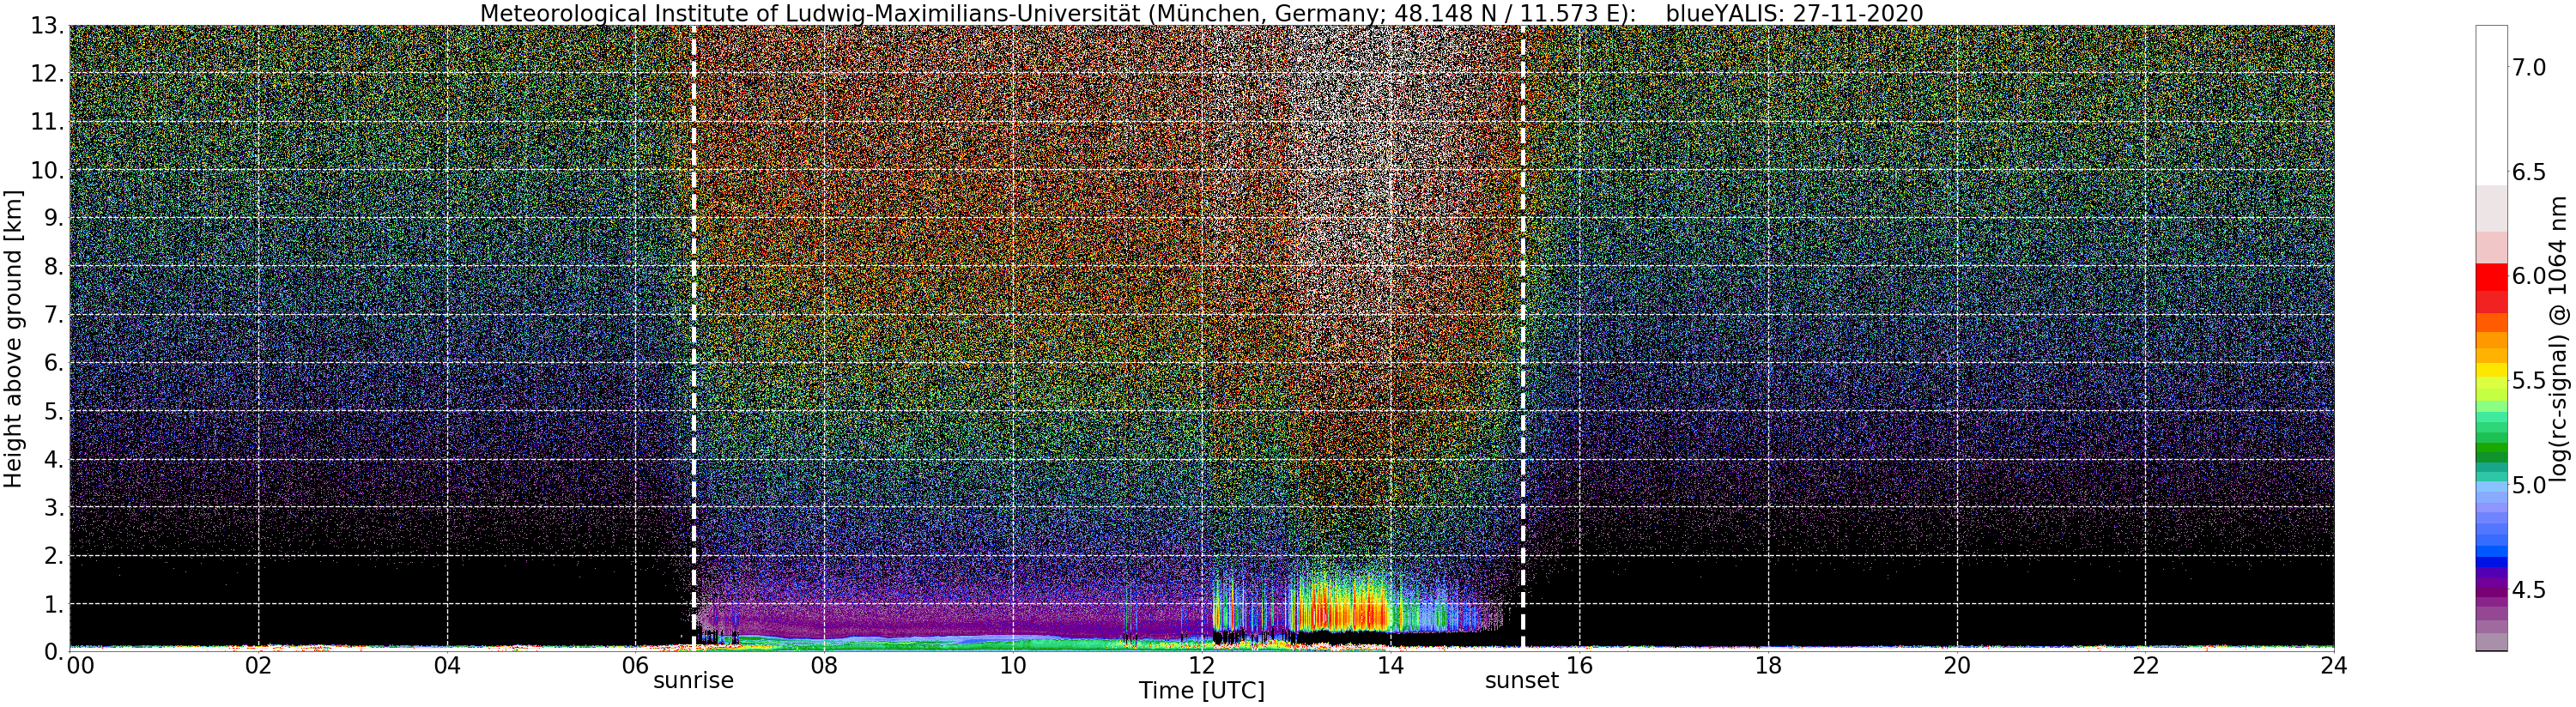
Task: Click the 10. height axis tick label
Action: tap(47, 170)
